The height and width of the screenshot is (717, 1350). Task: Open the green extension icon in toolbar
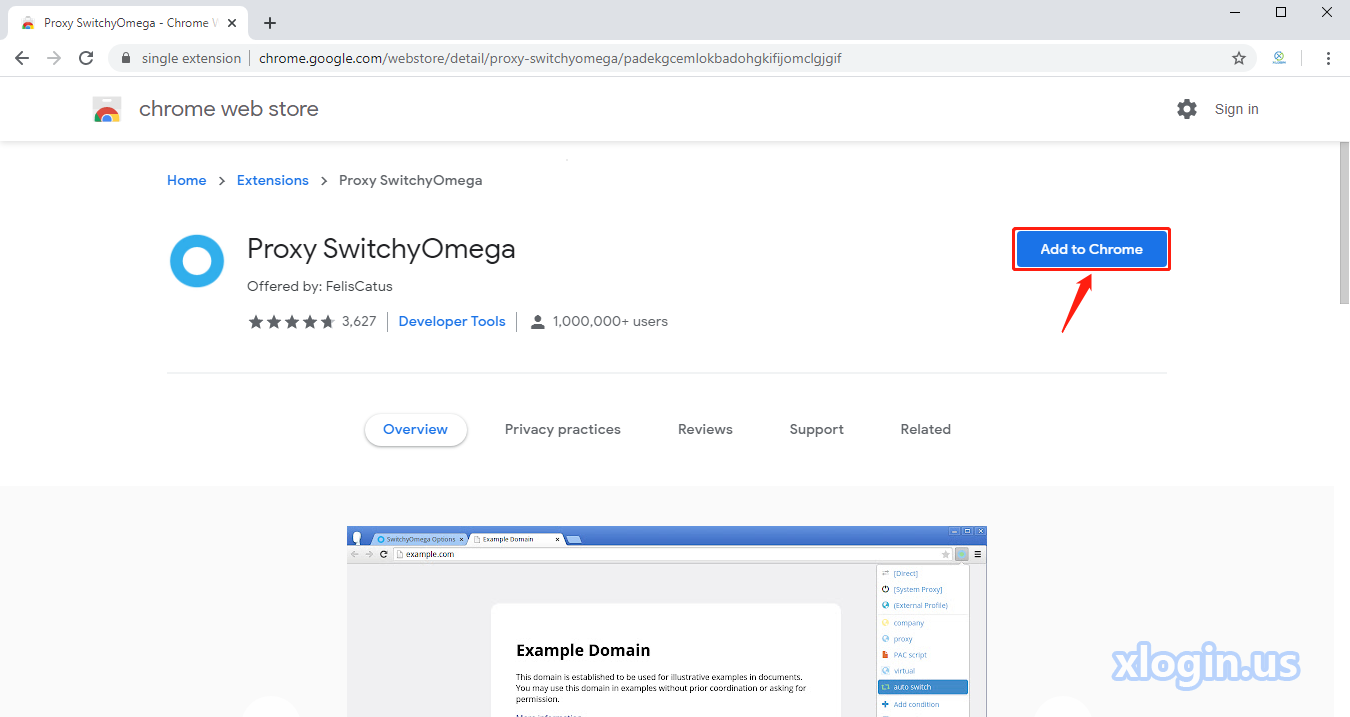1279,58
